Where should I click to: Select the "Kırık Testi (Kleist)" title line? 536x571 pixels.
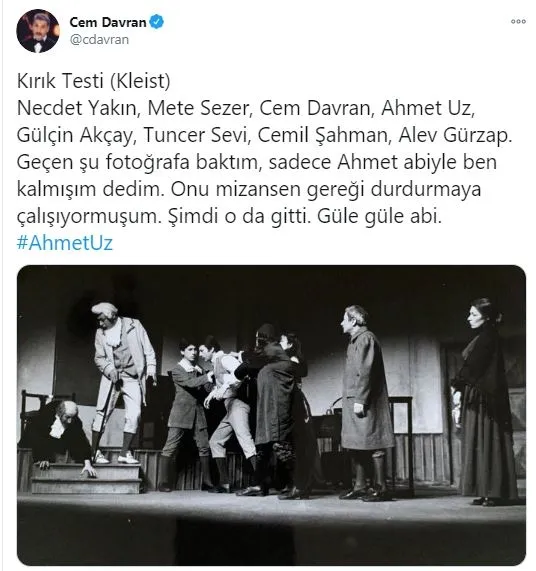(94, 81)
